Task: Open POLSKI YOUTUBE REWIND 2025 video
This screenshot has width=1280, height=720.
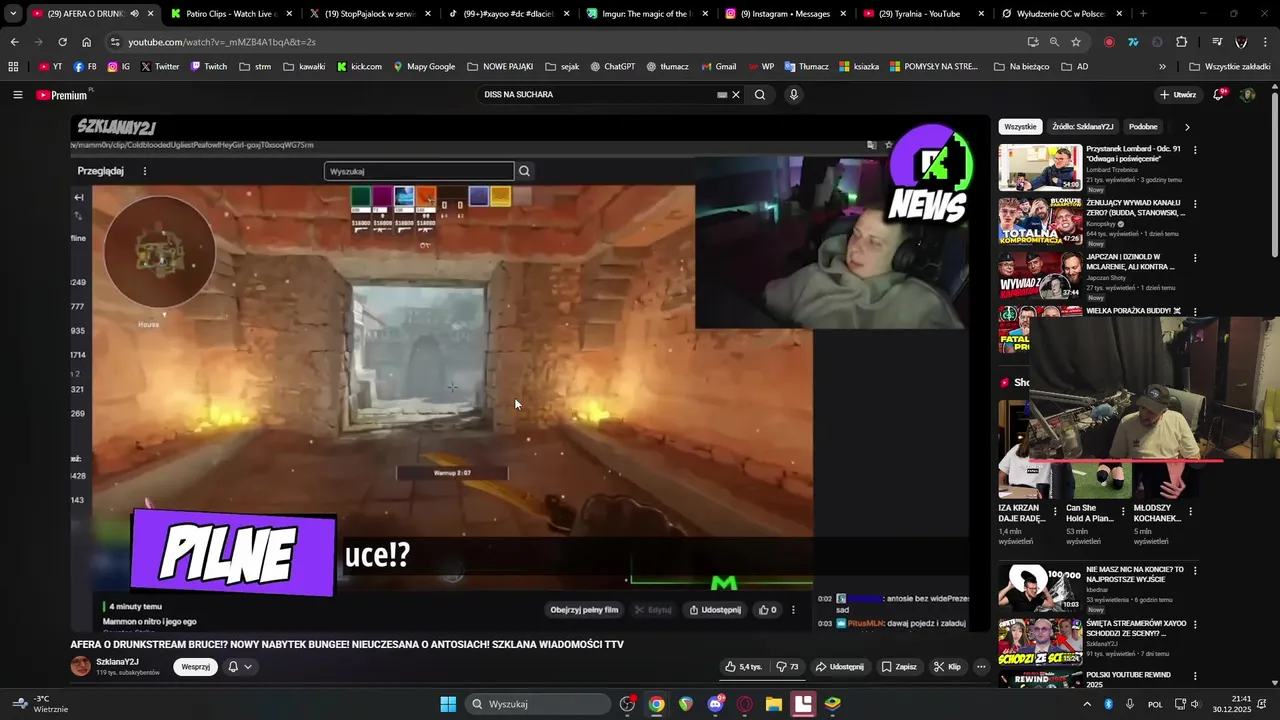Action: point(1128,680)
